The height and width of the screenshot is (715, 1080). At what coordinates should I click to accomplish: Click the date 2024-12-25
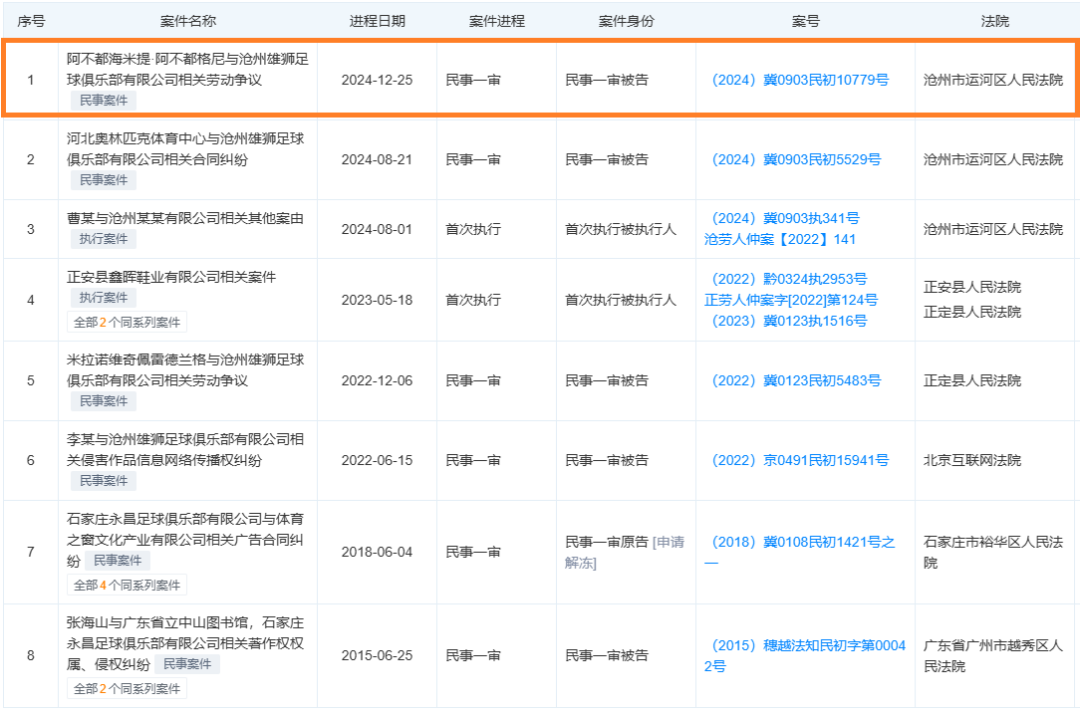click(377, 80)
